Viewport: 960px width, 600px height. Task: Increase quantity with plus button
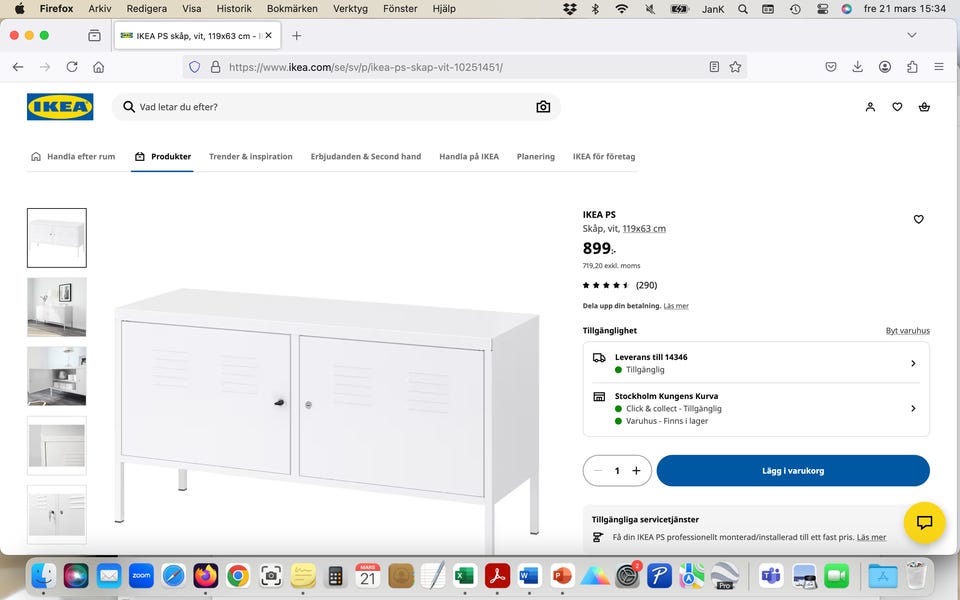636,470
